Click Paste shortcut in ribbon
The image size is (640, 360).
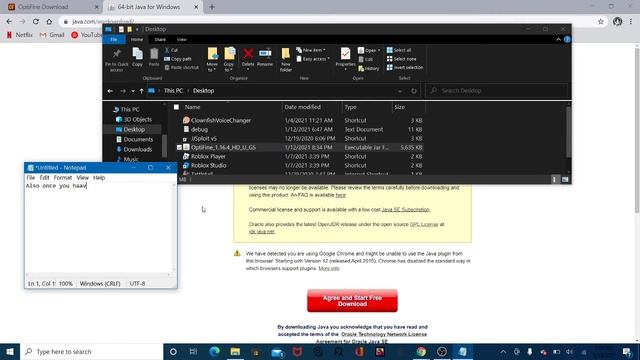tap(182, 67)
